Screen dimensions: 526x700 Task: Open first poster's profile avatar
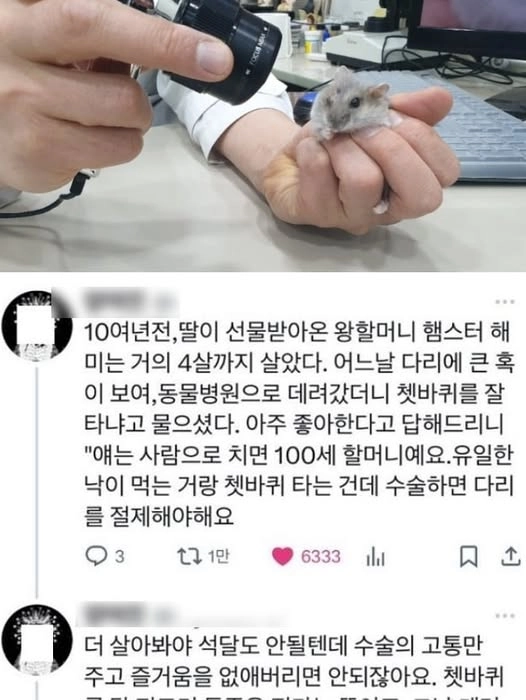pos(37,325)
